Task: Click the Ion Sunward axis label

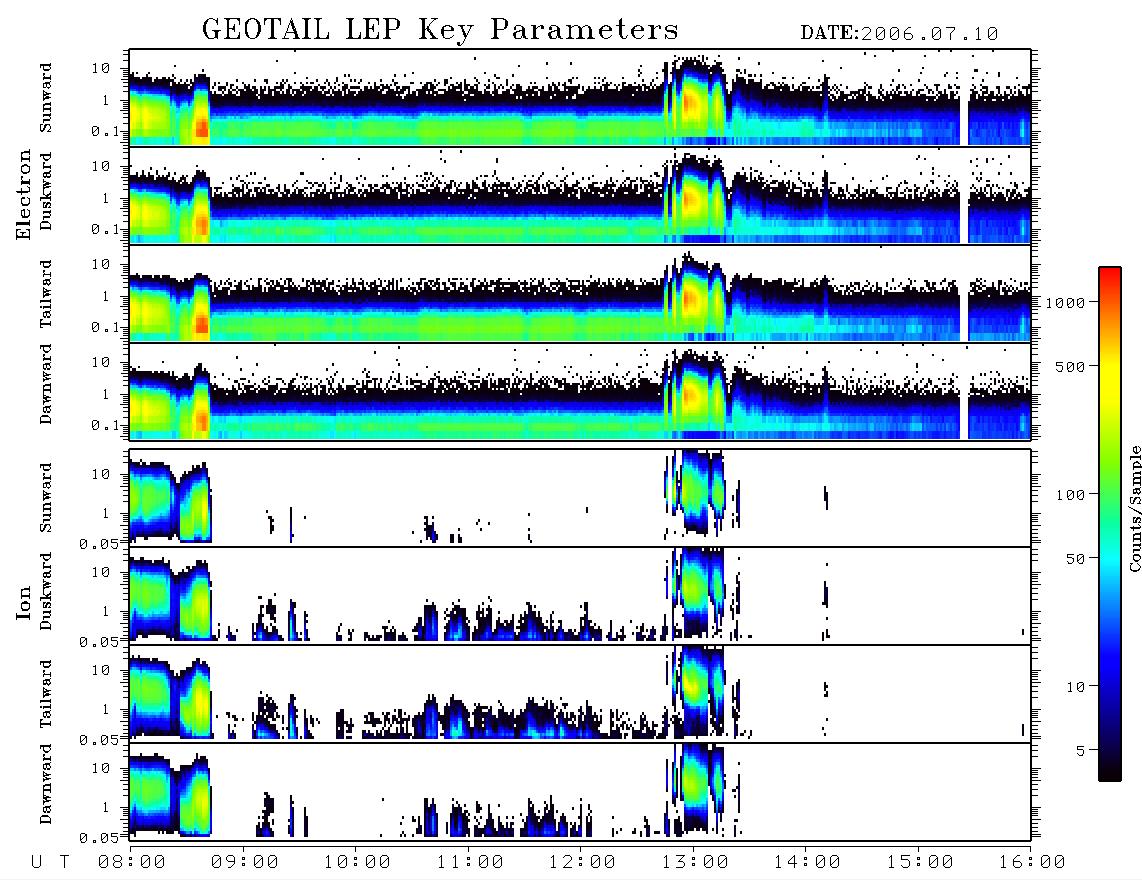Action: [46, 497]
